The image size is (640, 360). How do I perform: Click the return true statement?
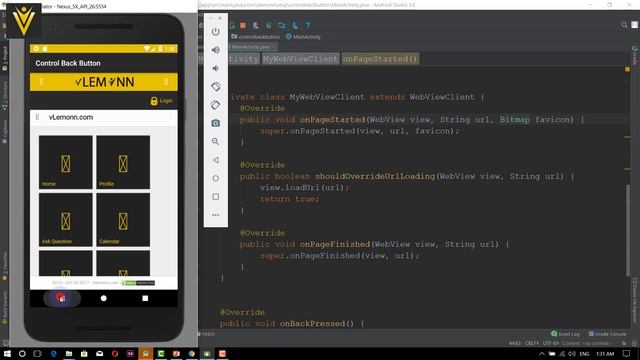(x=290, y=199)
